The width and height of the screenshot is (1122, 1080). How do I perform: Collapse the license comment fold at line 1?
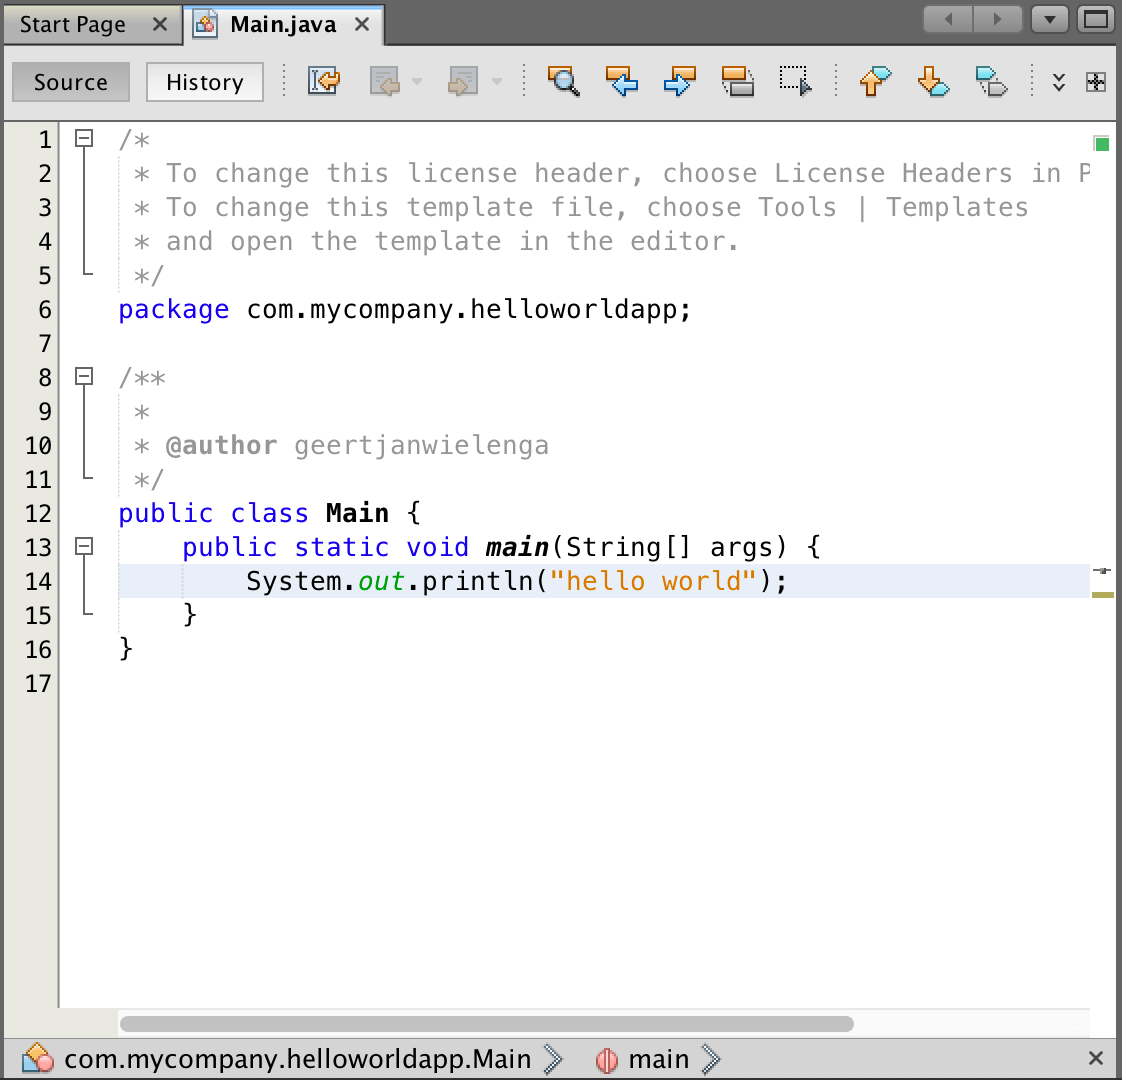84,140
